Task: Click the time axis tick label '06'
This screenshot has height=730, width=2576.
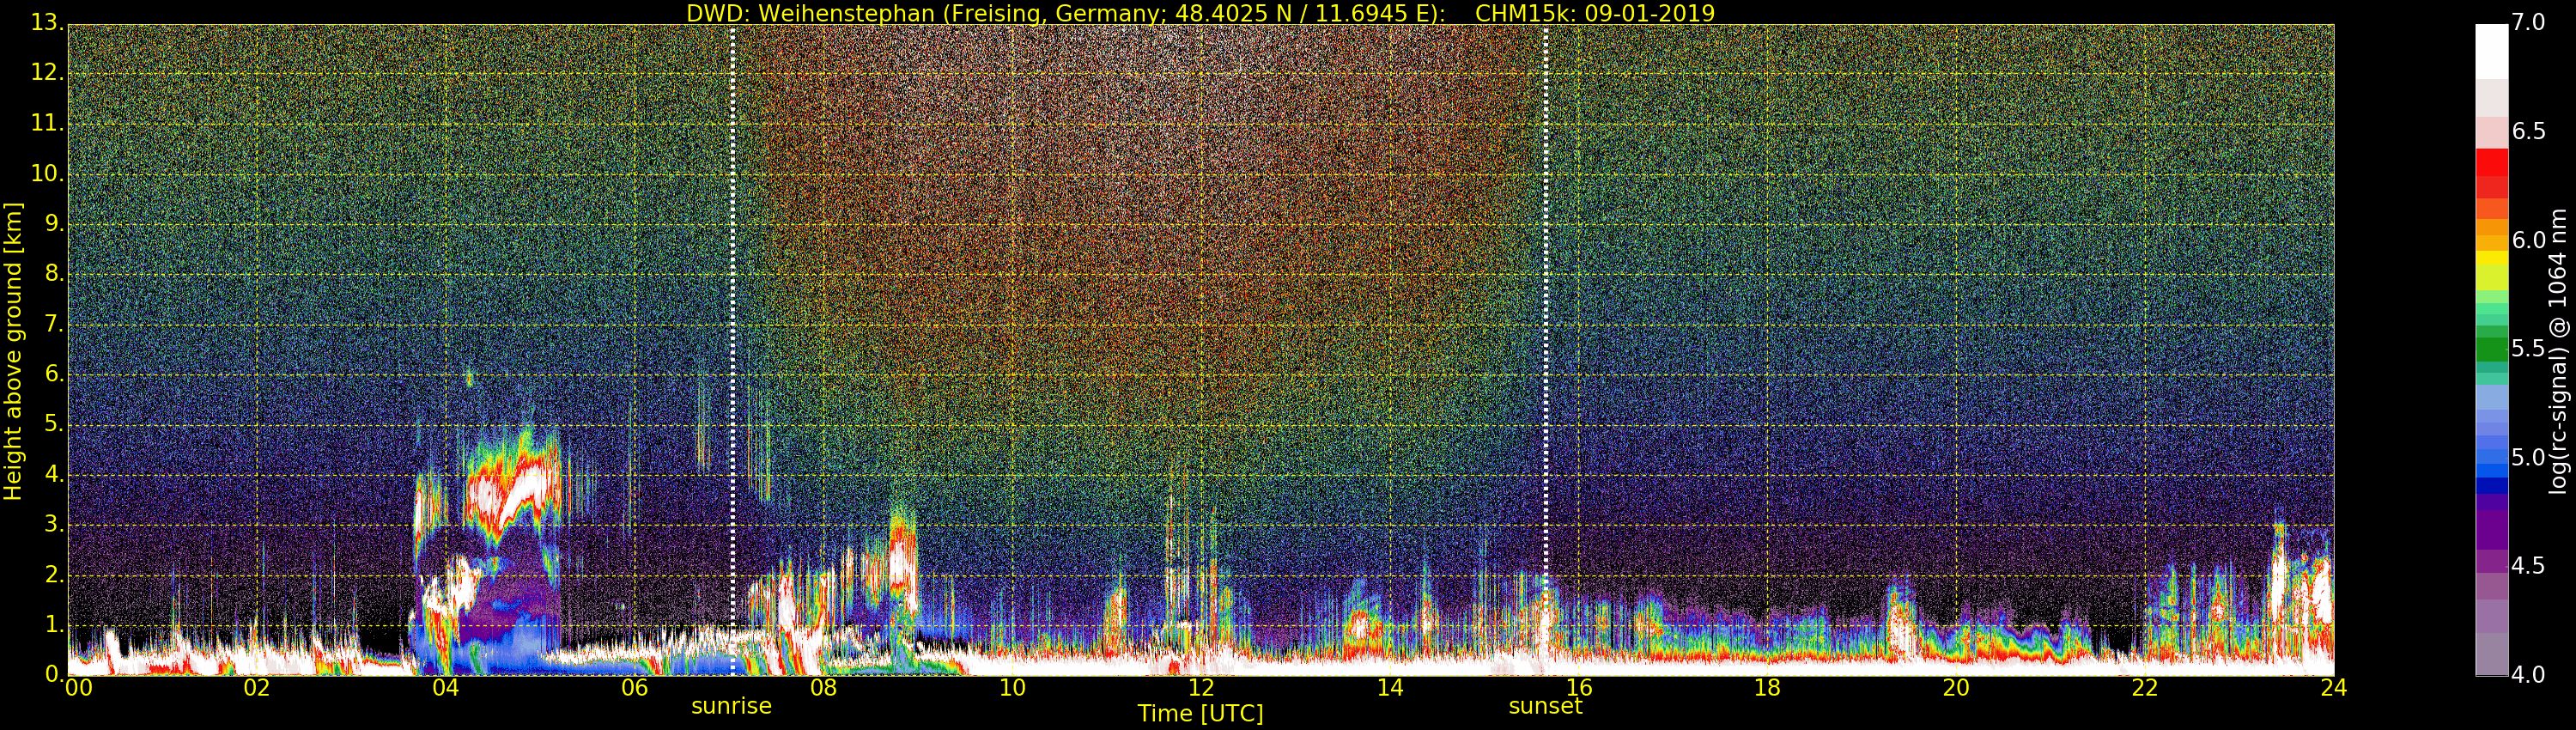Action: coord(634,688)
